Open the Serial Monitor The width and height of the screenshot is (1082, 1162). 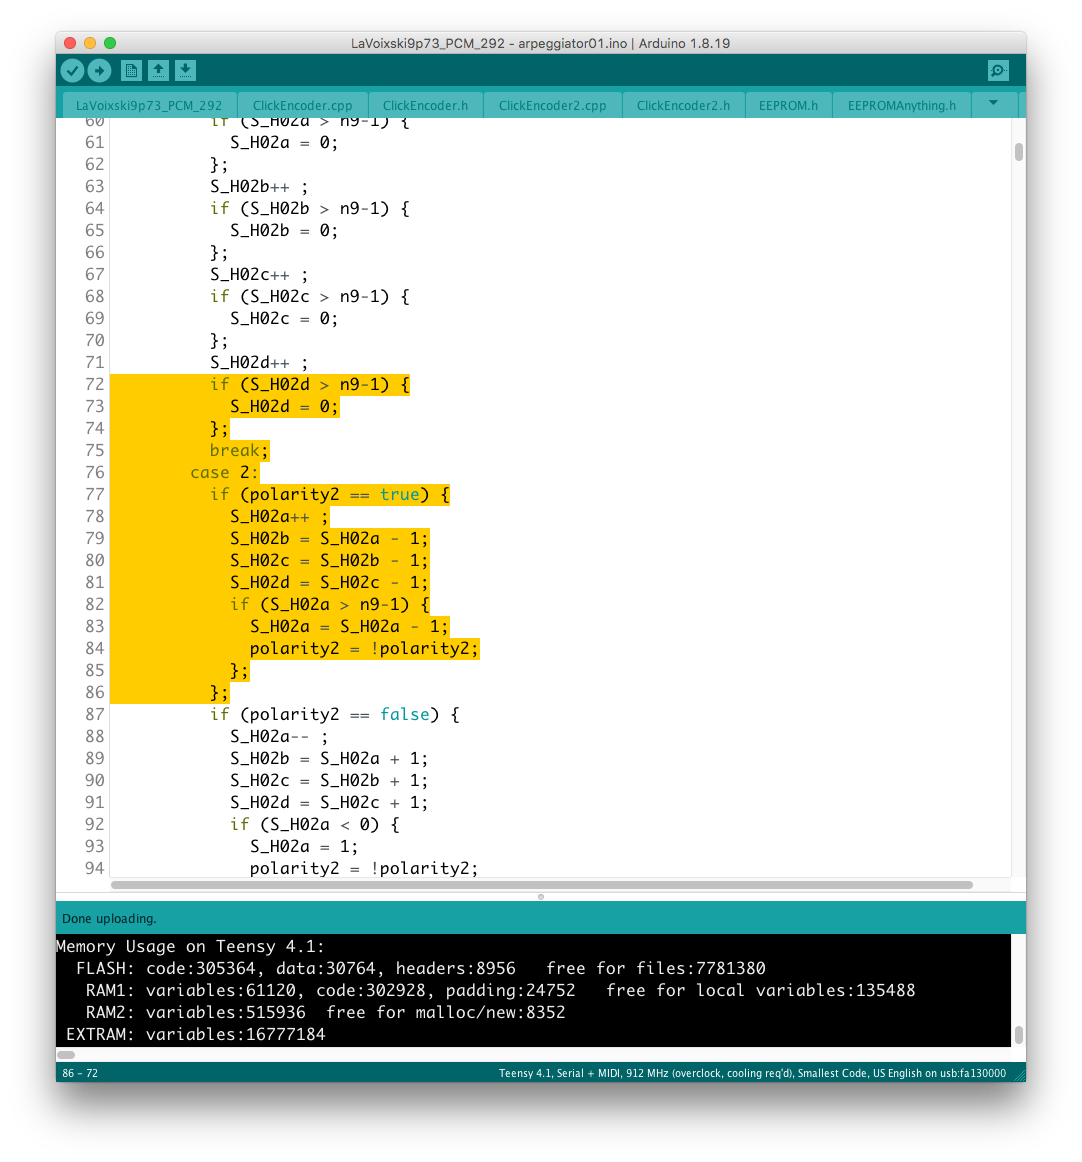click(x=997, y=70)
